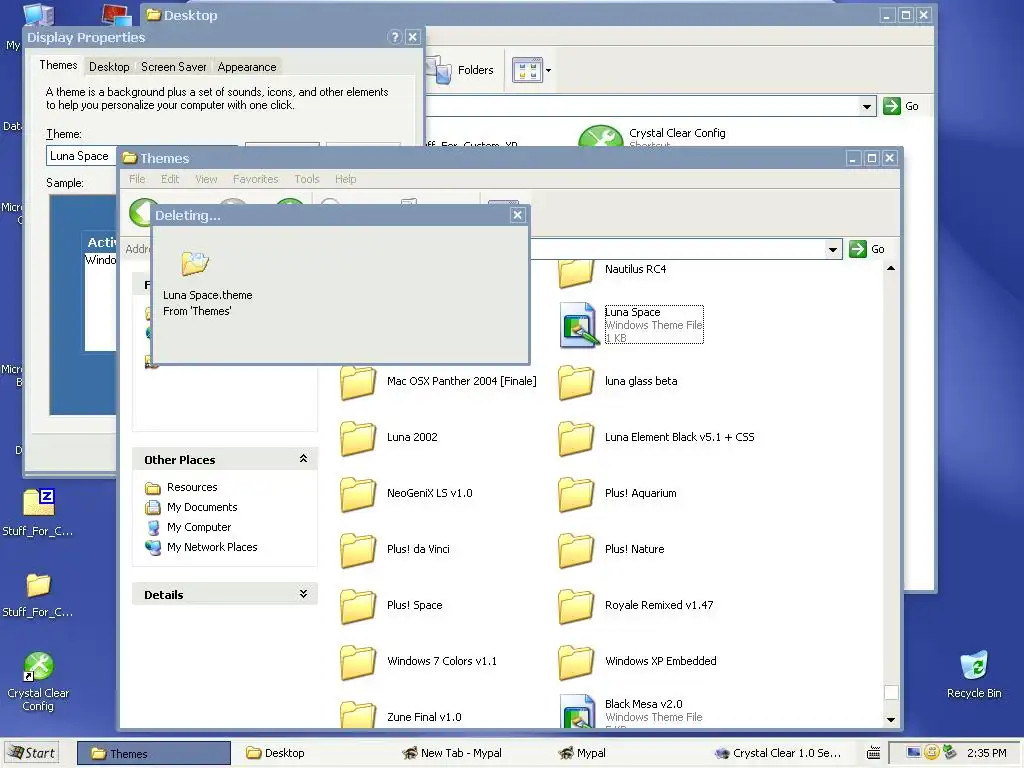Click the clock showing 2:35 PM
This screenshot has width=1024, height=768.
[x=986, y=753]
